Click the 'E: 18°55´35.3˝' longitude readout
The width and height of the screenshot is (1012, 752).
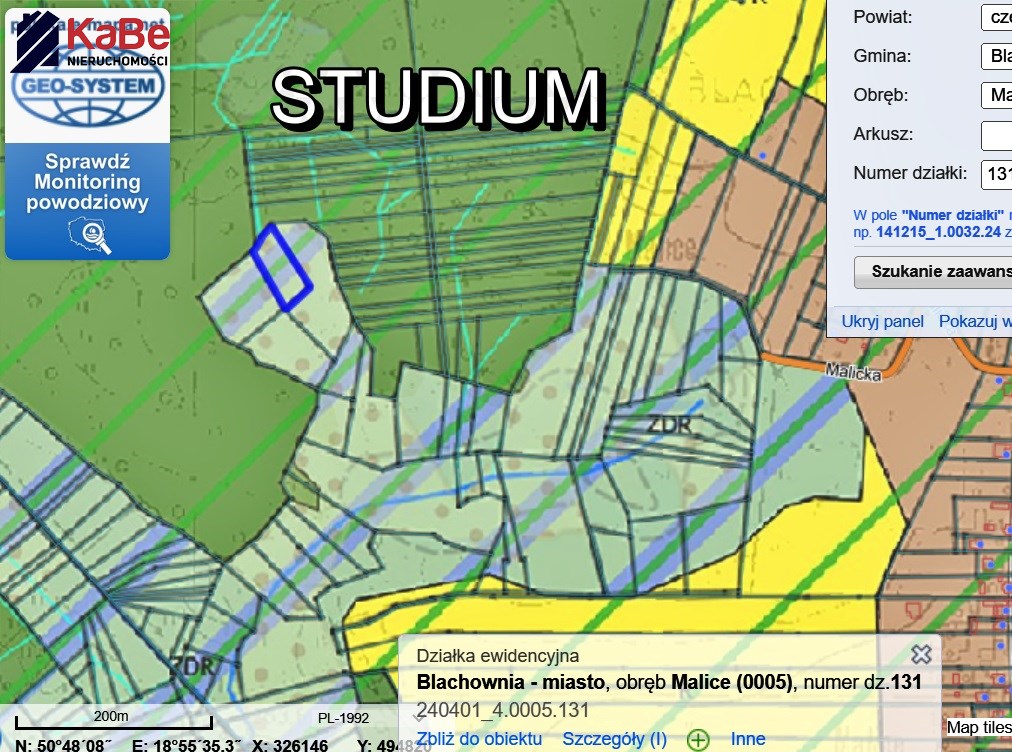(186, 745)
